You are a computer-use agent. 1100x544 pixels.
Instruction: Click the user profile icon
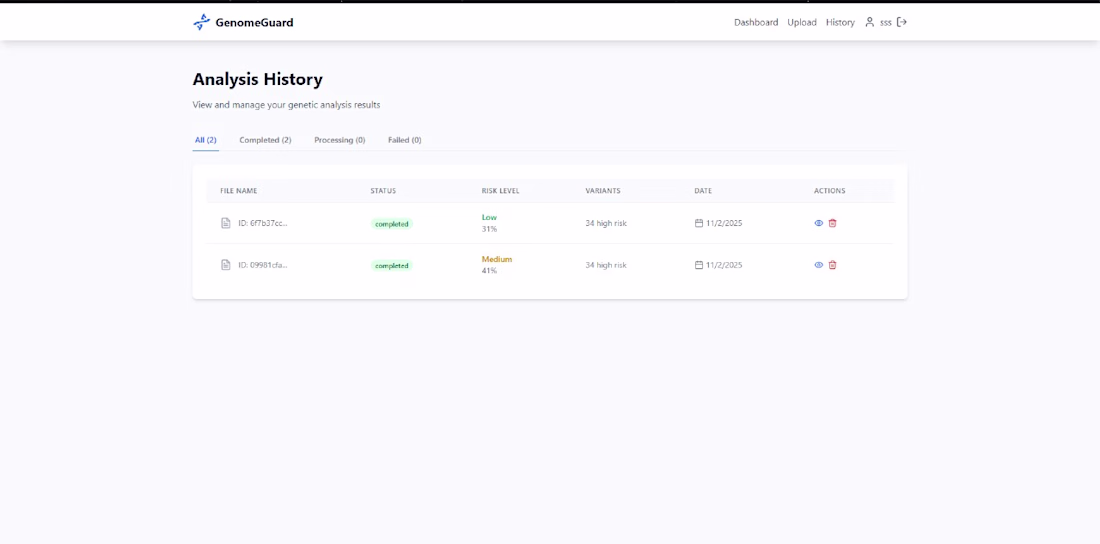tap(869, 22)
